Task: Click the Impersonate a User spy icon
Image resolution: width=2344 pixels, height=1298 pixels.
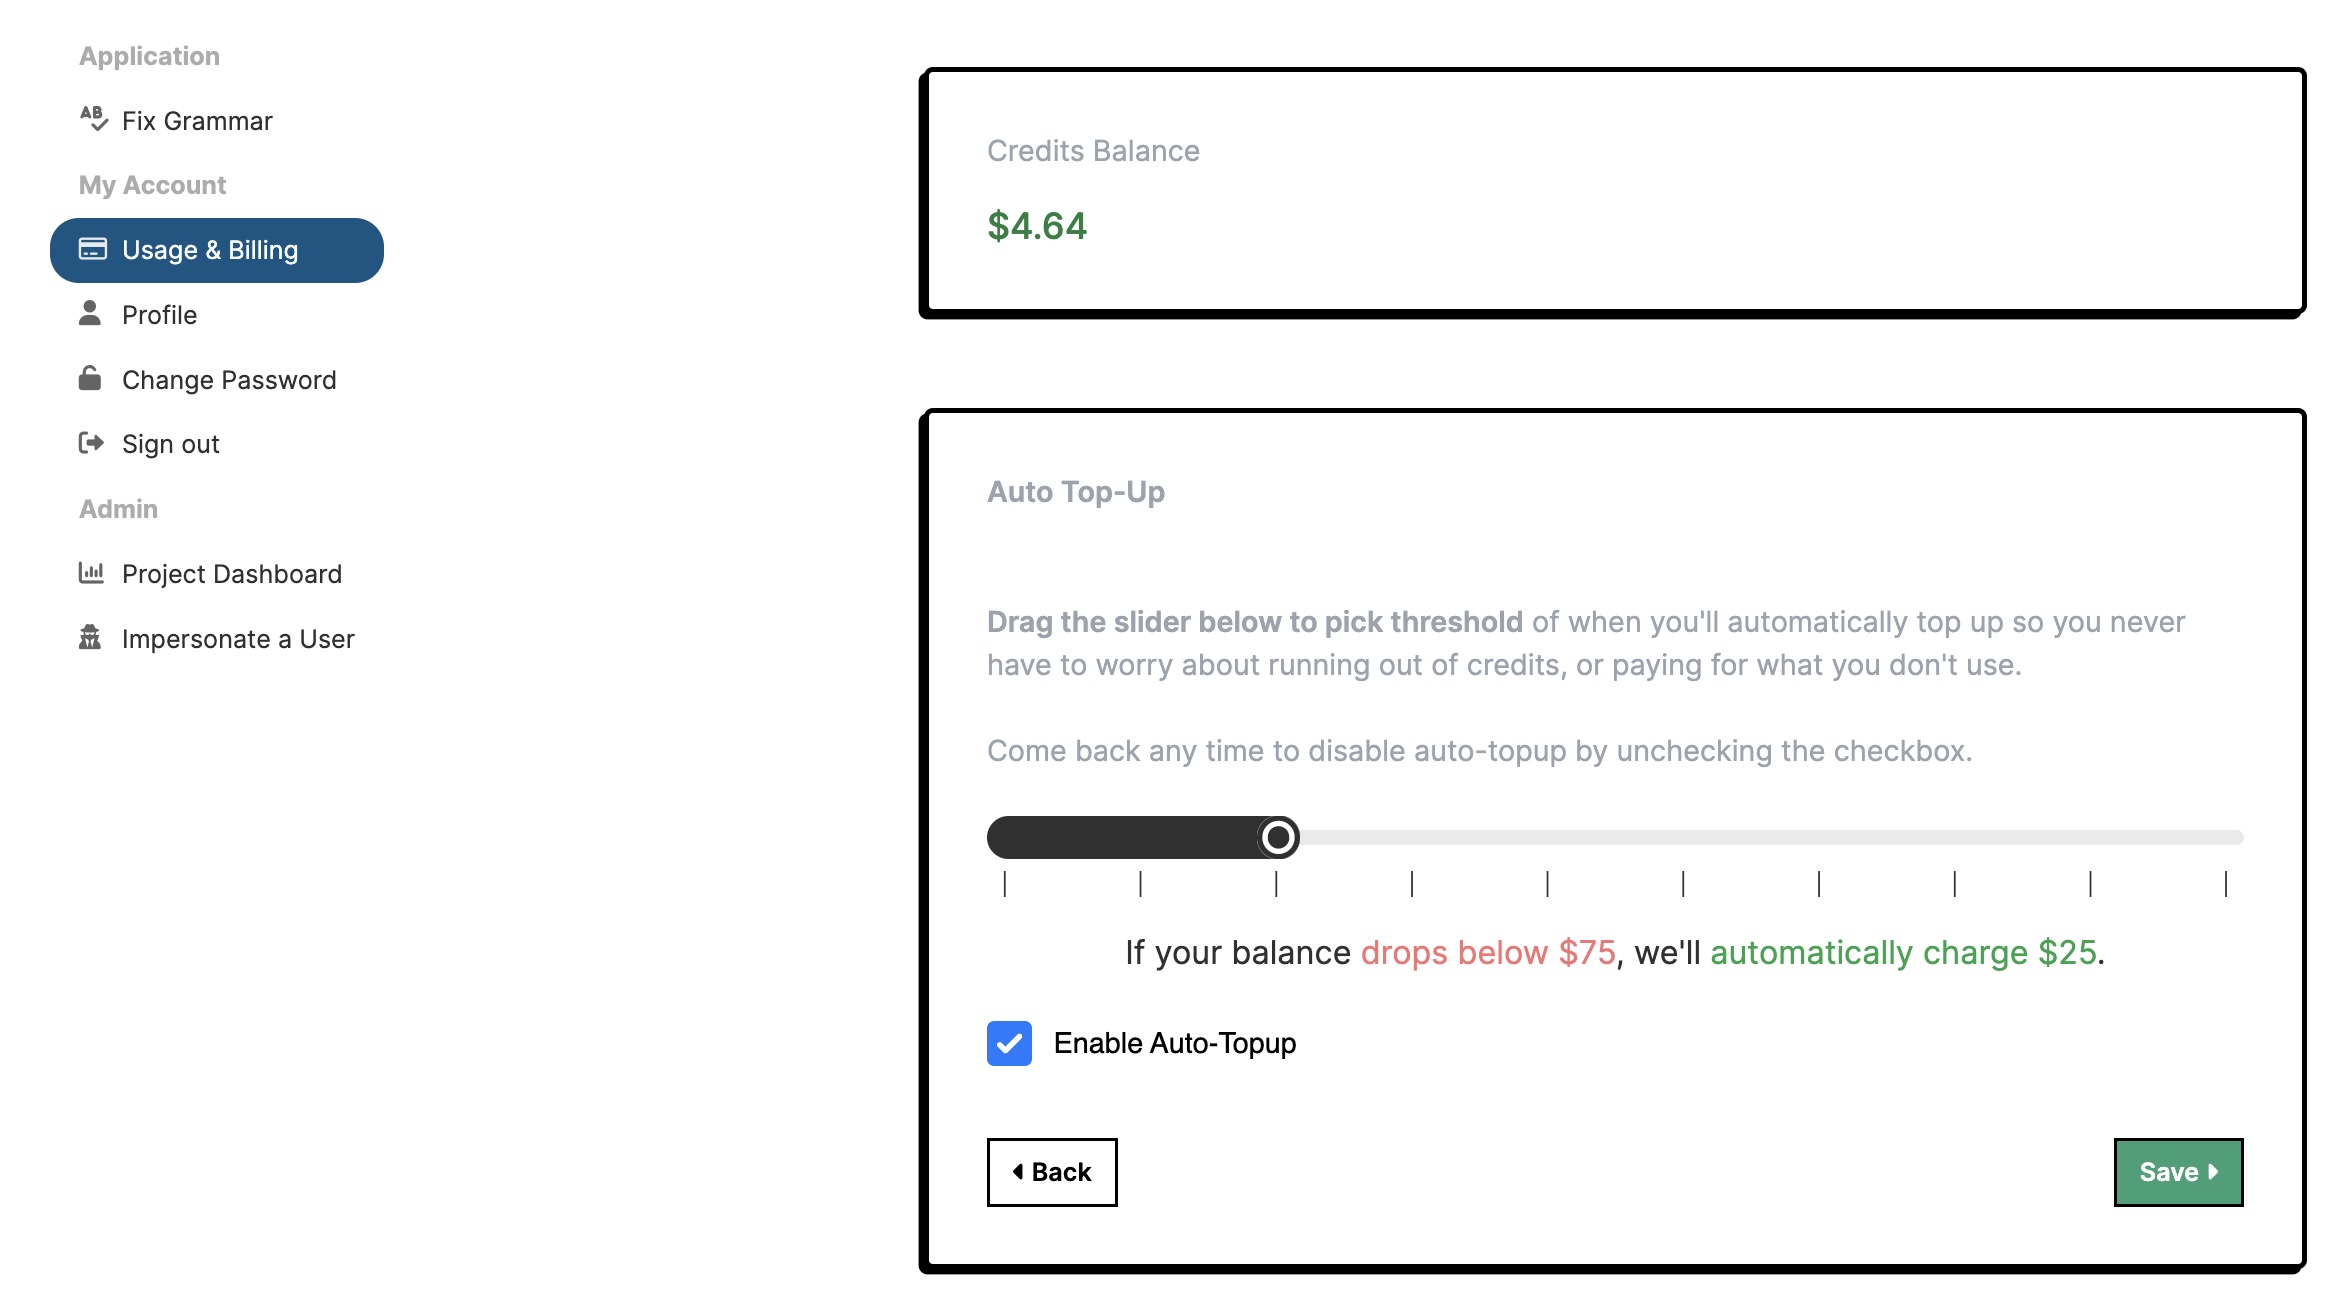Action: (x=90, y=638)
